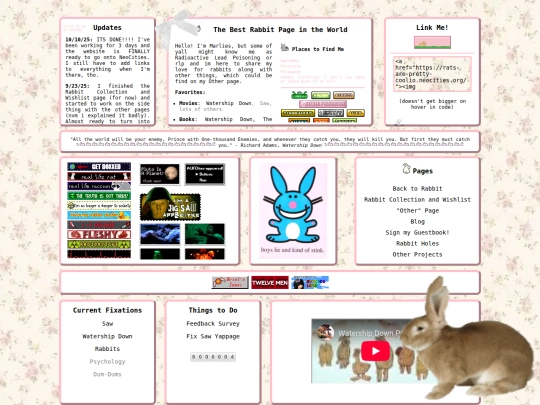Click 'Dum-Dums' under Current Fixations
The width and height of the screenshot is (540, 405).
[107, 374]
